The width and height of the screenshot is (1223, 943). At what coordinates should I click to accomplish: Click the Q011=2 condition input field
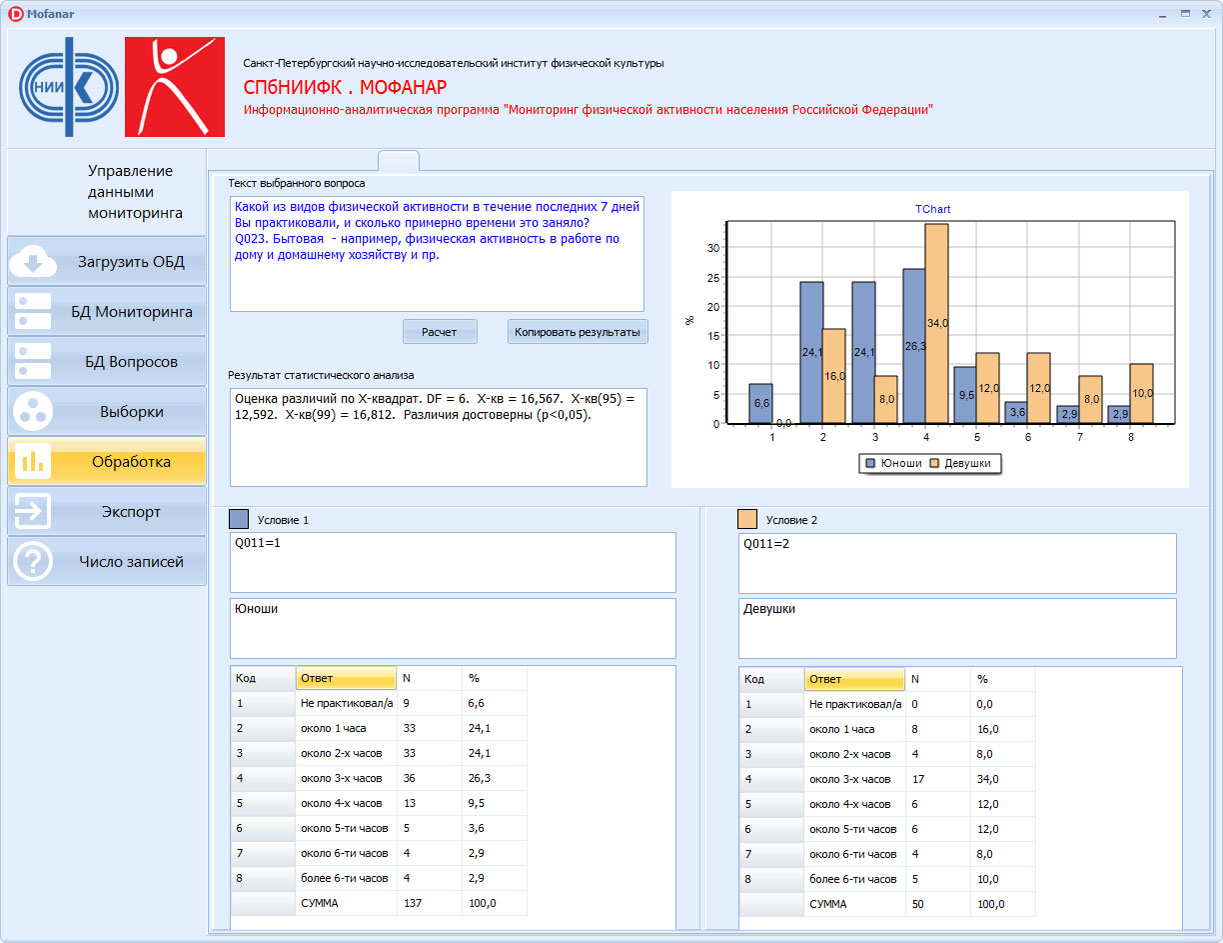pyautogui.click(x=957, y=563)
